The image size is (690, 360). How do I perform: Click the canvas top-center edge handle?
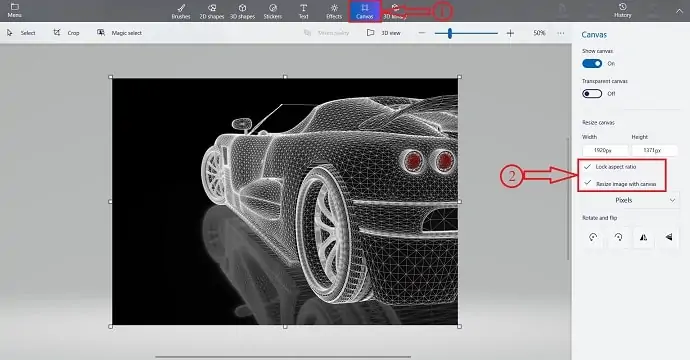pyautogui.click(x=285, y=77)
